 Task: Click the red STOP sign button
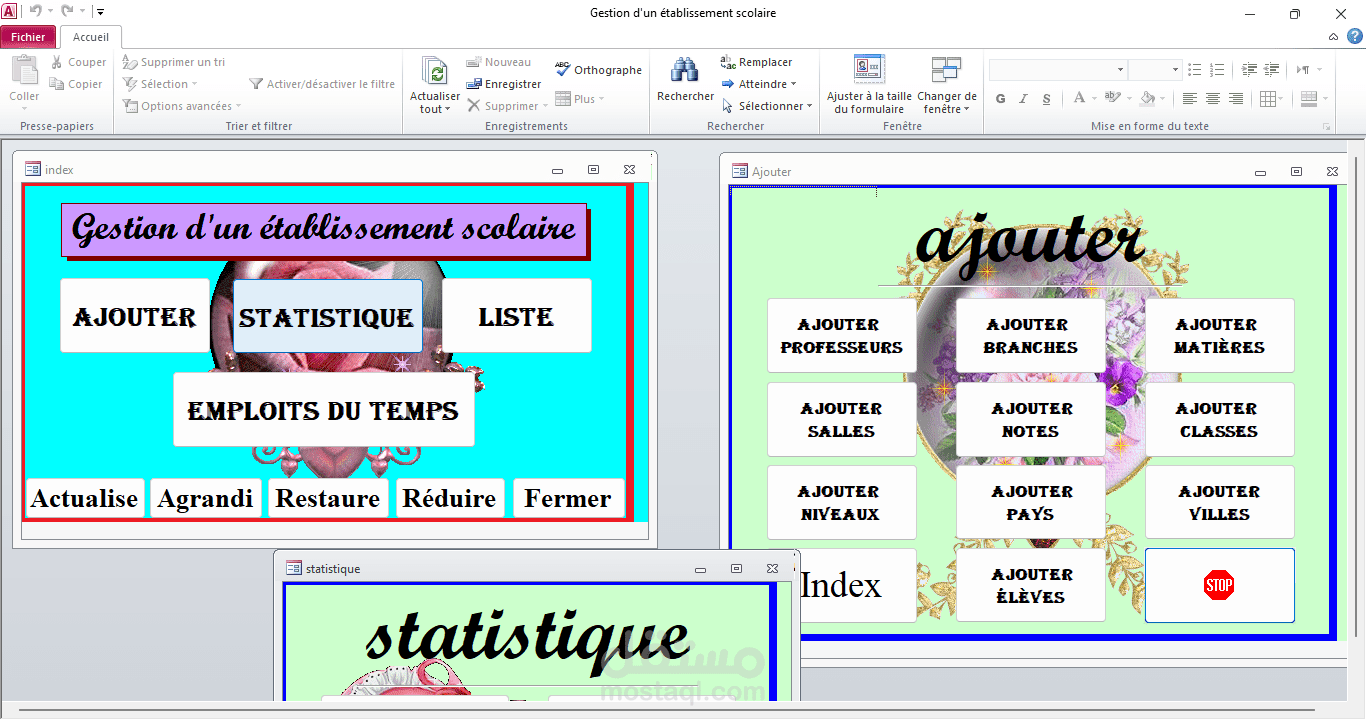click(1219, 585)
